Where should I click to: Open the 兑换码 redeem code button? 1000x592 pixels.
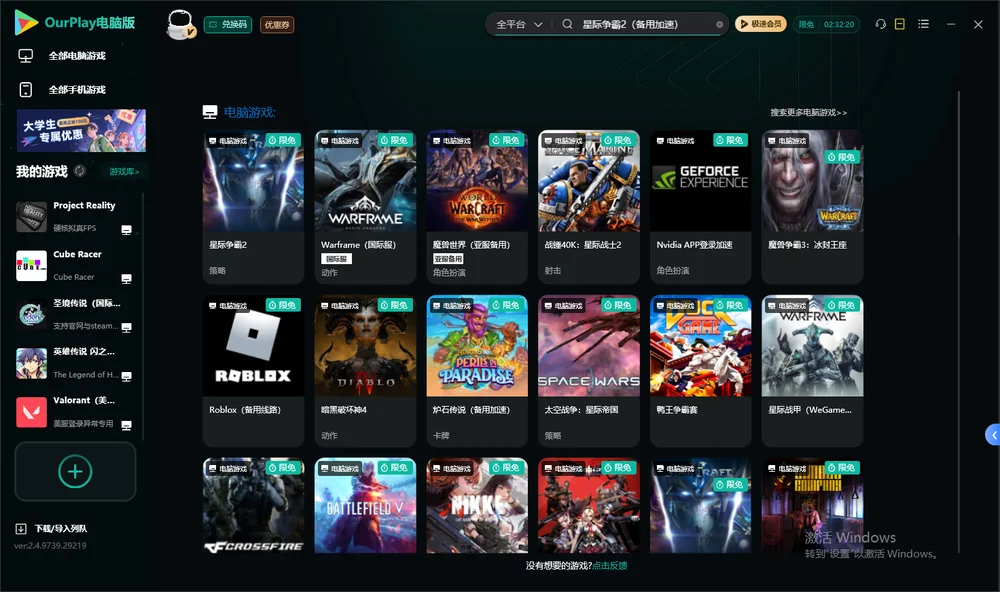point(228,24)
